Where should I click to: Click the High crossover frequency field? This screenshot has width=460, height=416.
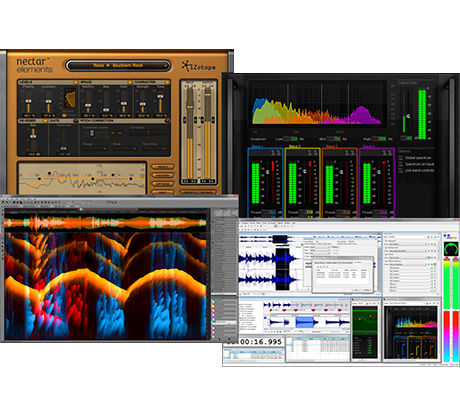(380, 139)
